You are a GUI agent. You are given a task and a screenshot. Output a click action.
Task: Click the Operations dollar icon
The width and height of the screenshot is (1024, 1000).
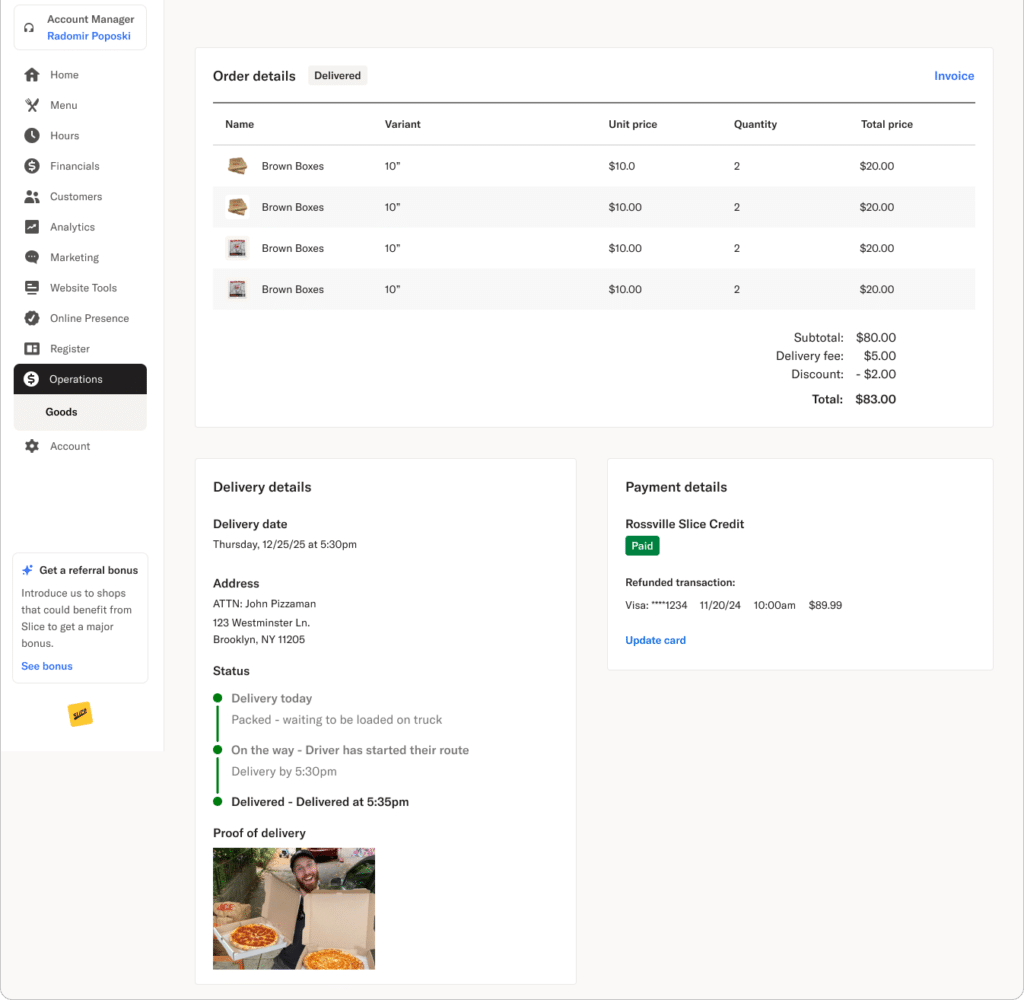pos(31,379)
